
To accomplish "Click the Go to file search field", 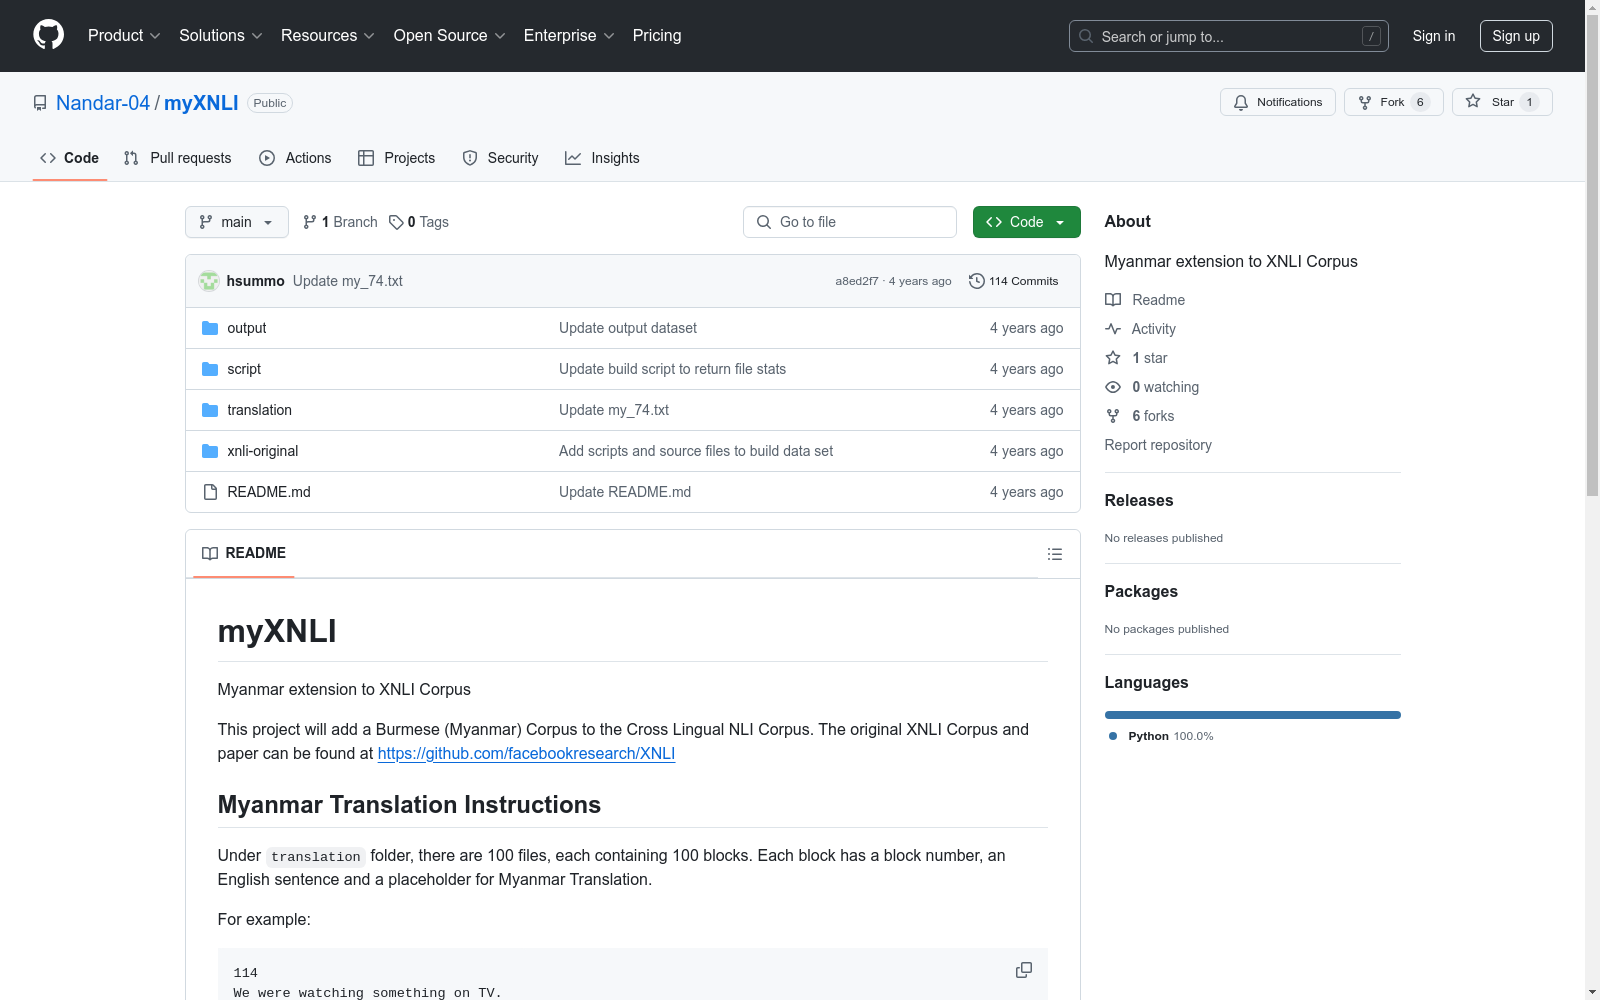I will point(850,222).
